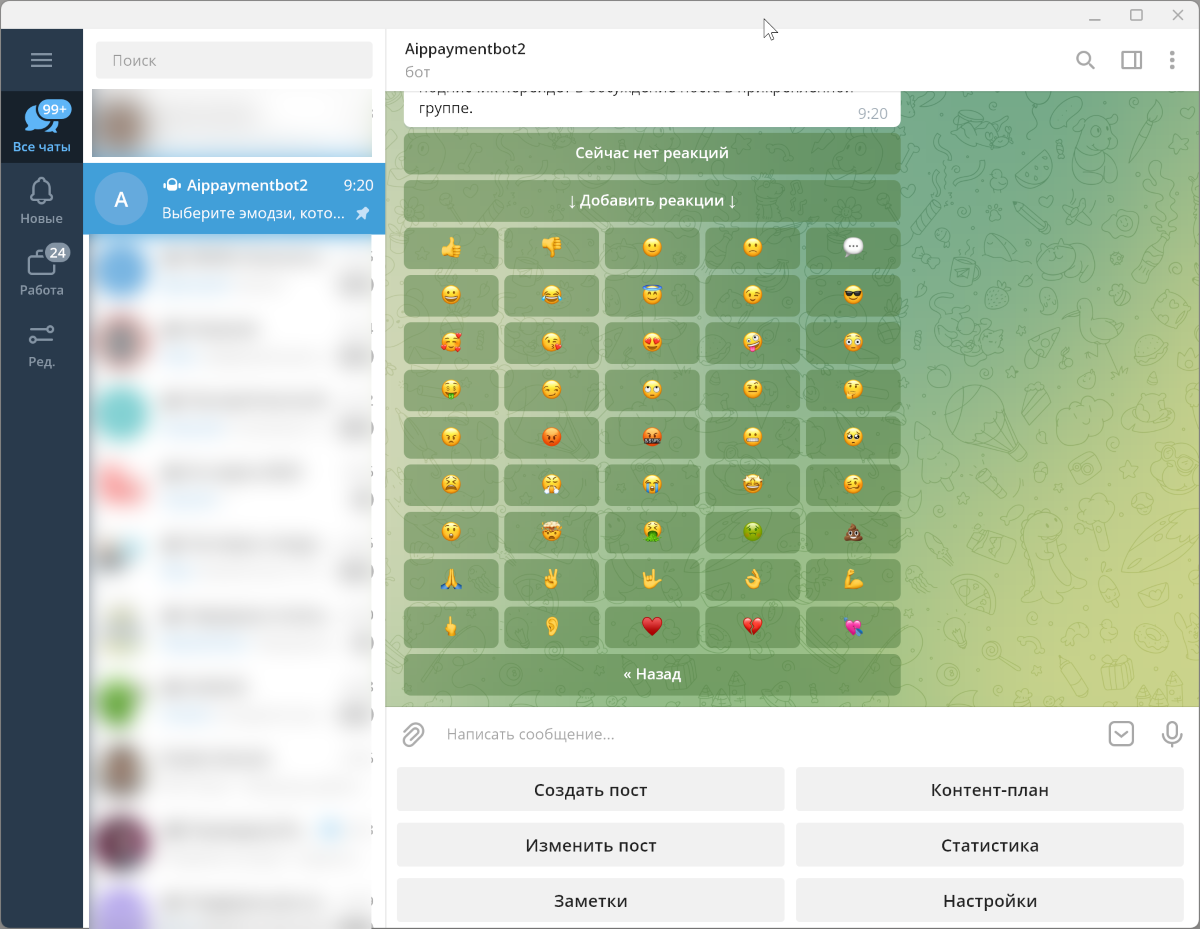Open the hamburger main menu

[x=41, y=60]
